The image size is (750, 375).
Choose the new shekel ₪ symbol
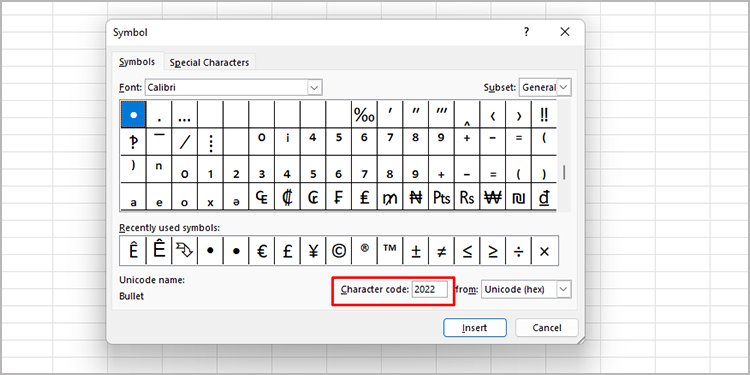(518, 197)
